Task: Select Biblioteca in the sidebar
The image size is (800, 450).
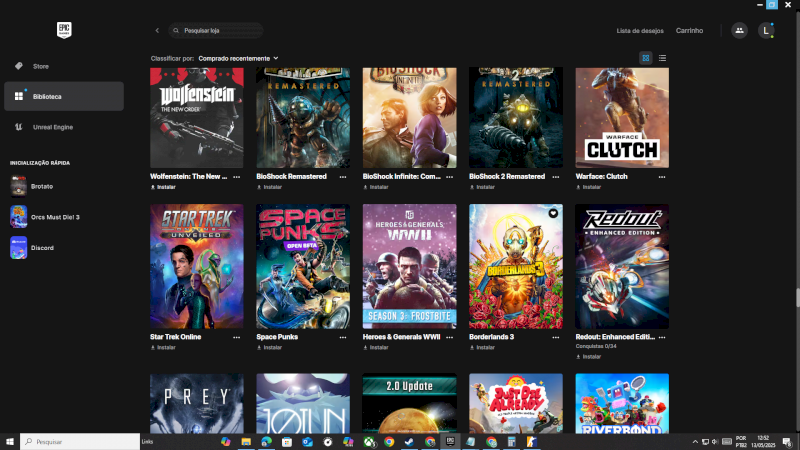Action: pos(47,96)
